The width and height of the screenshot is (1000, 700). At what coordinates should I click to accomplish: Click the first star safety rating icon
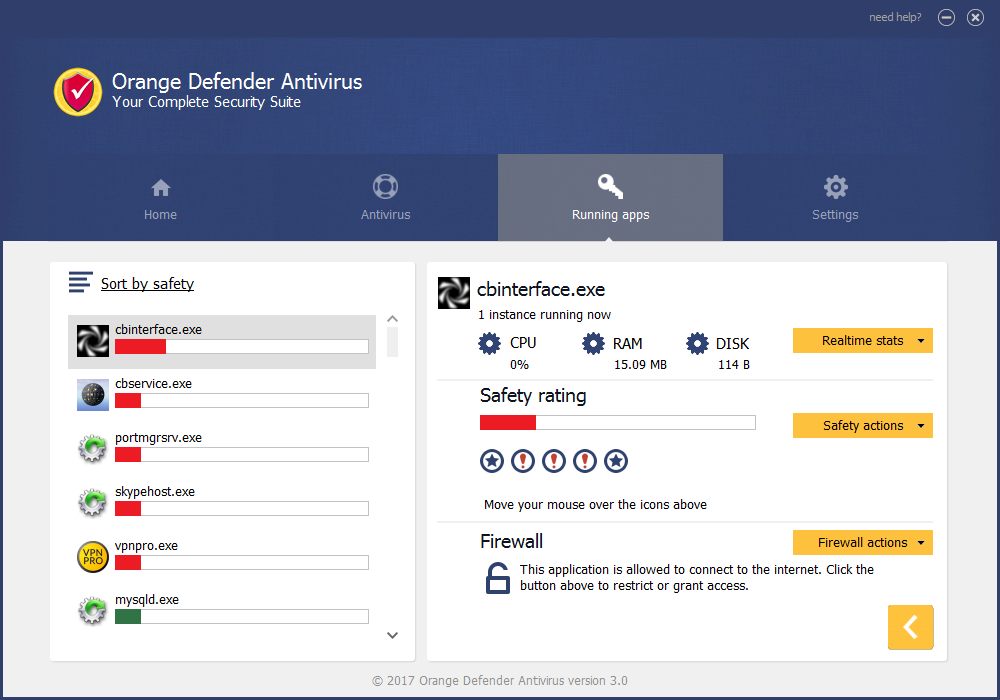[x=491, y=461]
